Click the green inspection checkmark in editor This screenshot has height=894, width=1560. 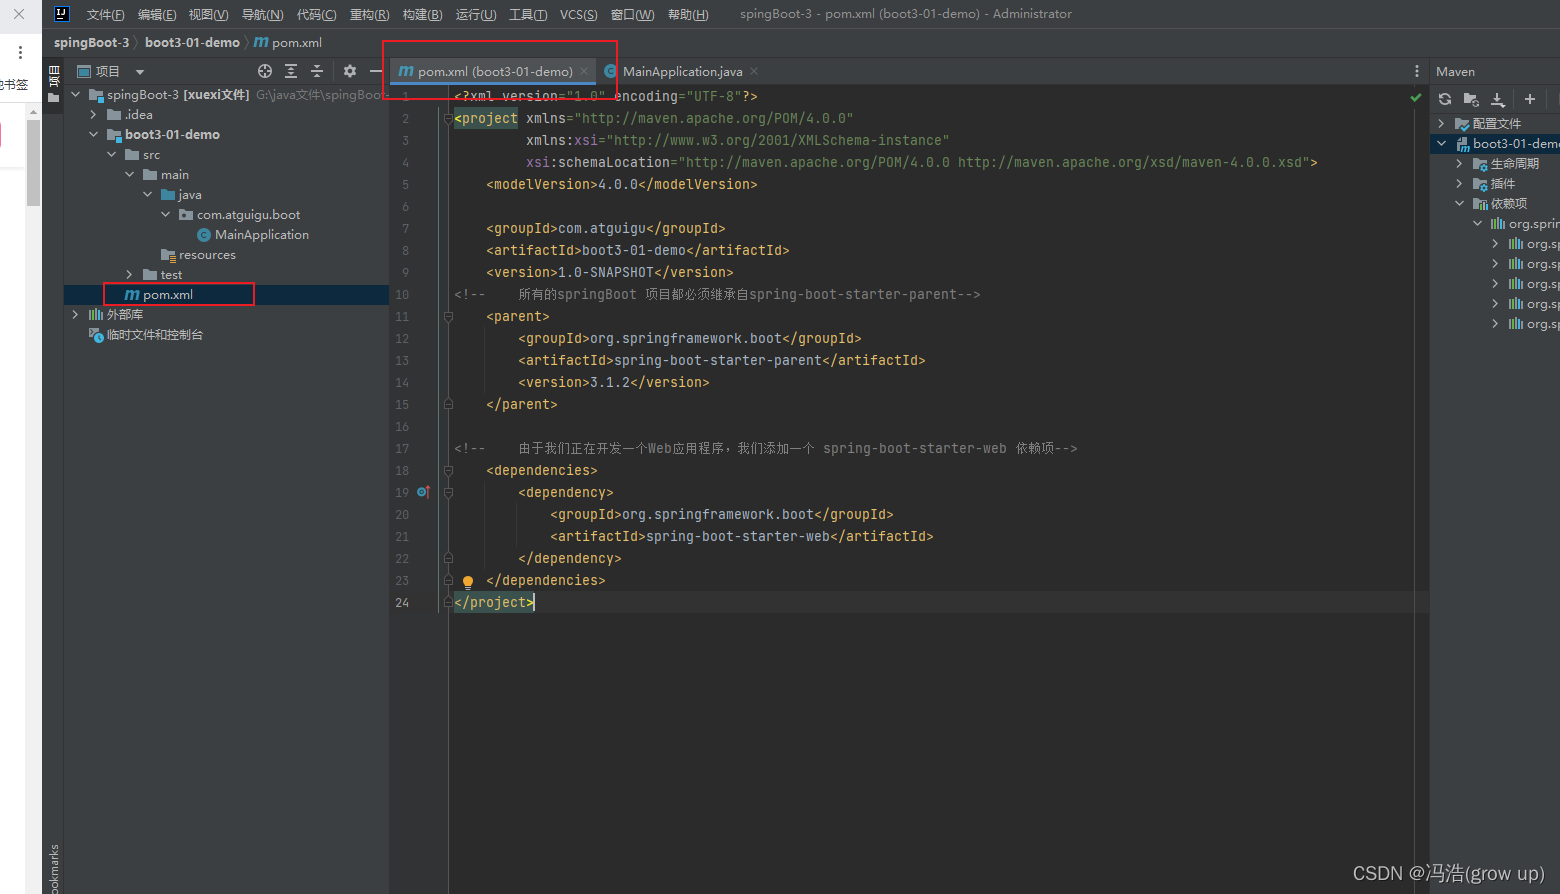[1415, 97]
